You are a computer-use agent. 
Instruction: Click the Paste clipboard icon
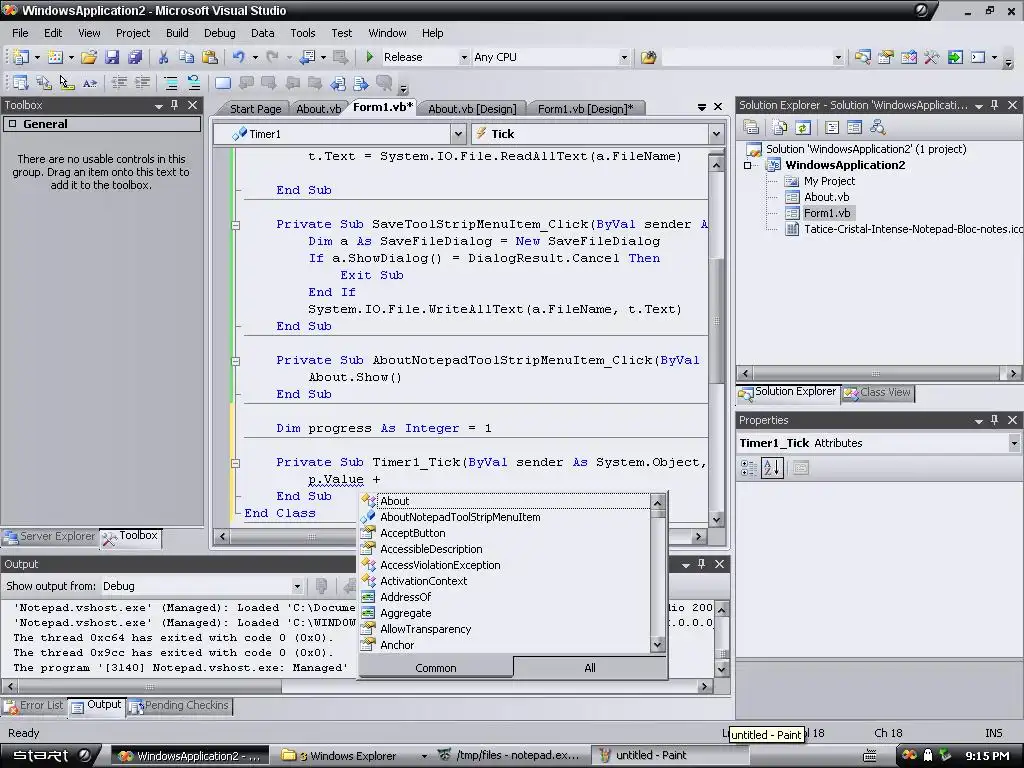pos(210,57)
